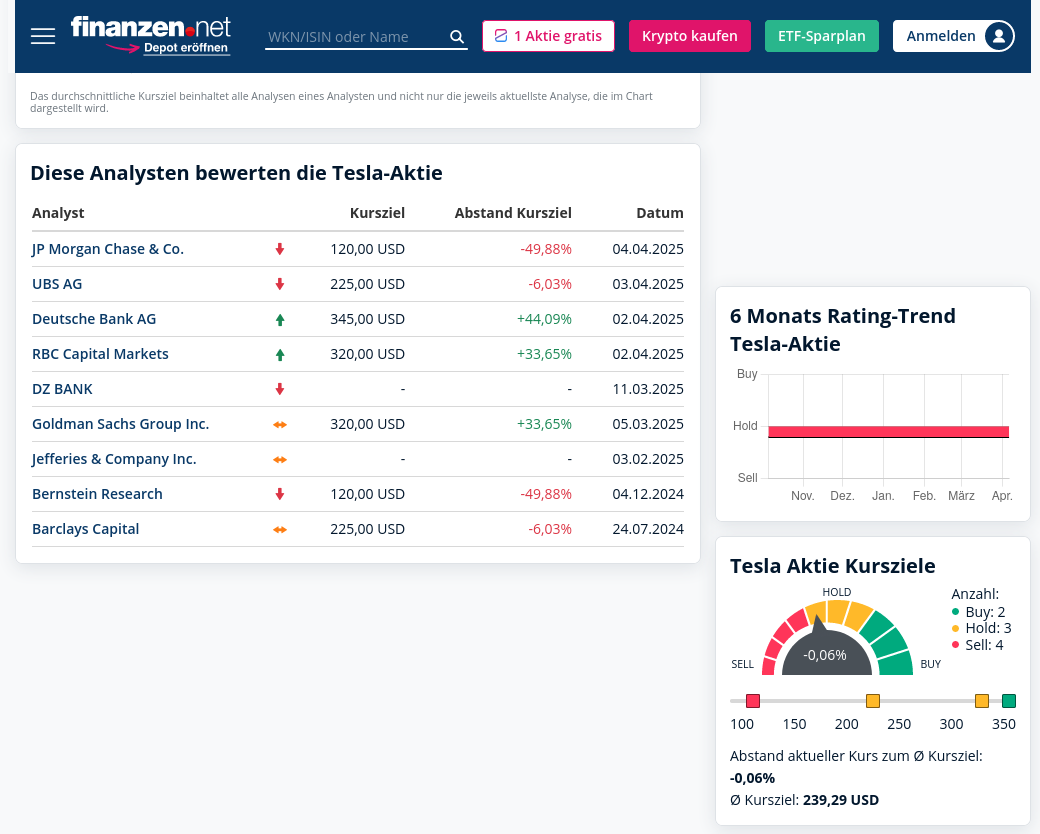Click the red marker on price target slider
This screenshot has width=1040, height=834.
point(753,701)
